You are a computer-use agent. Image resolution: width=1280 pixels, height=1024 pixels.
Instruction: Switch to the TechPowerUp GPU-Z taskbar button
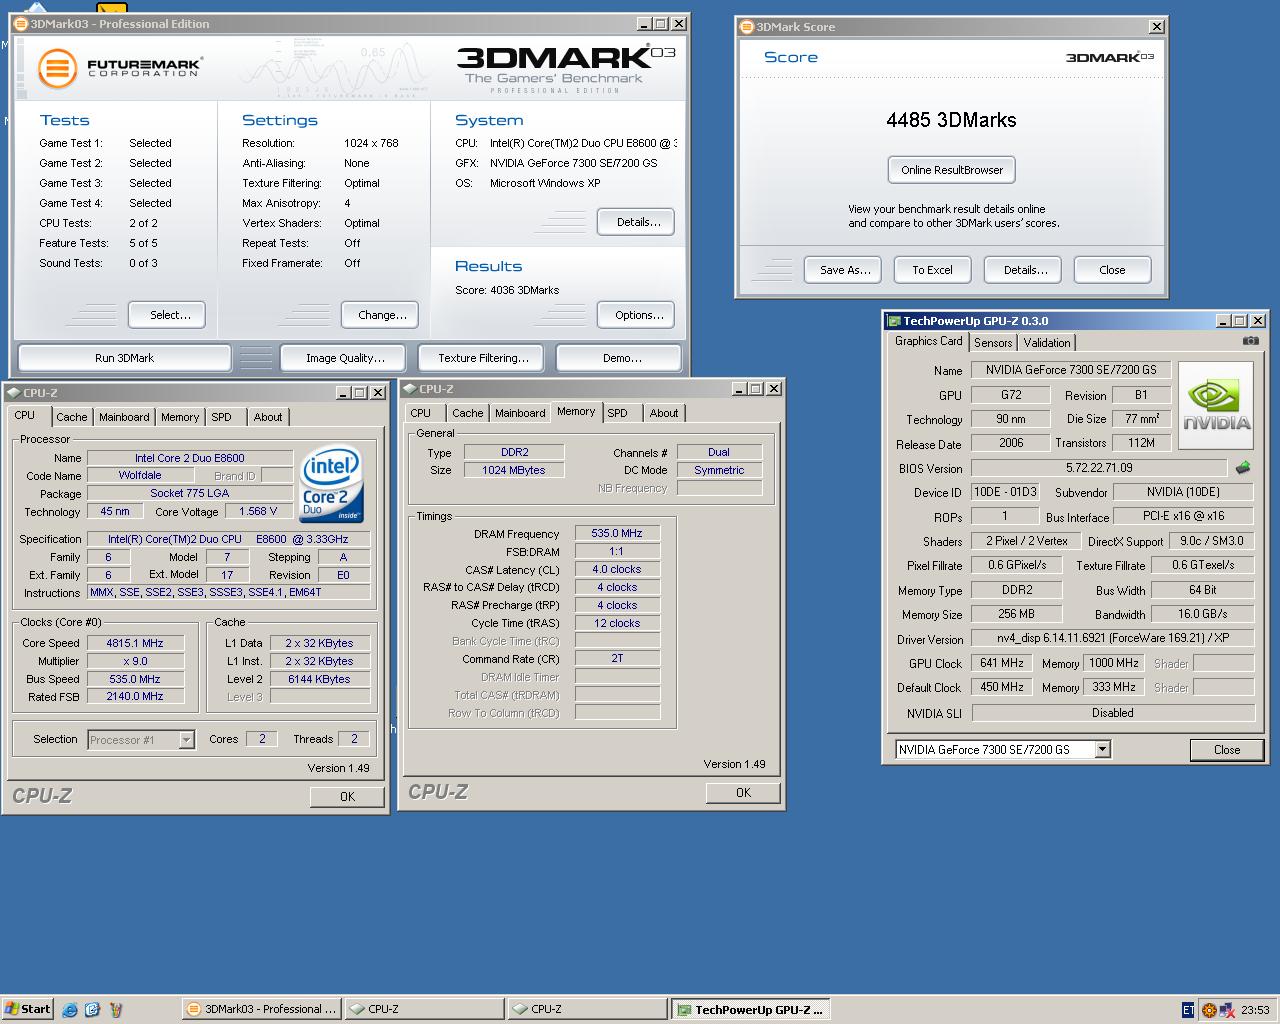(750, 1009)
